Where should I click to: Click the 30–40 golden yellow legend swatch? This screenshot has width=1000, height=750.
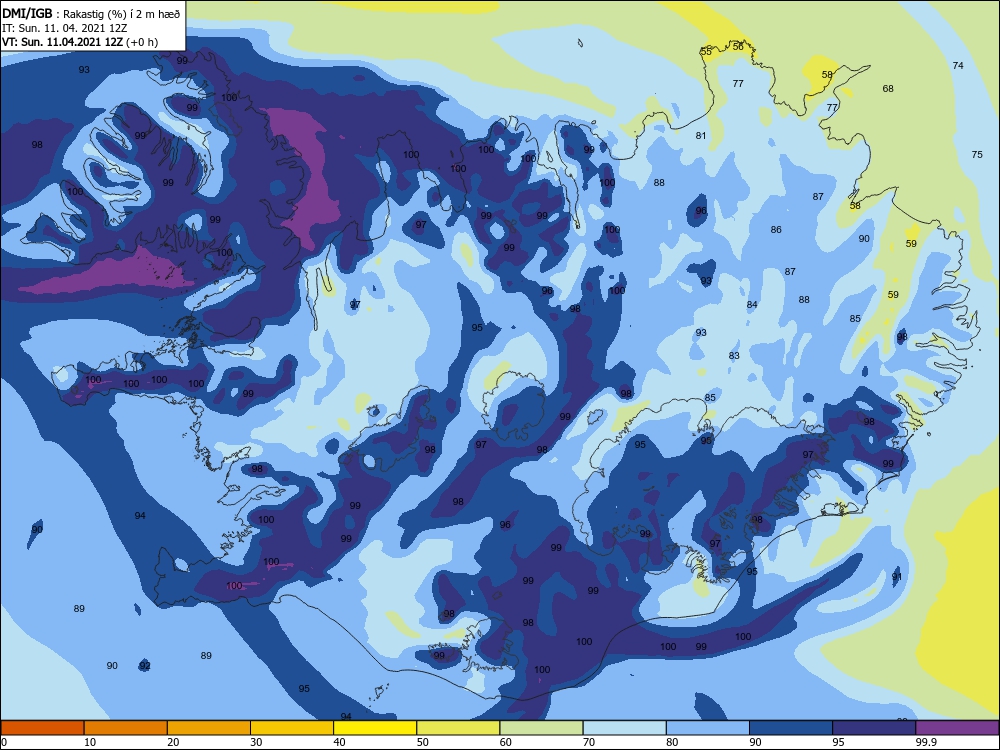tap(292, 728)
